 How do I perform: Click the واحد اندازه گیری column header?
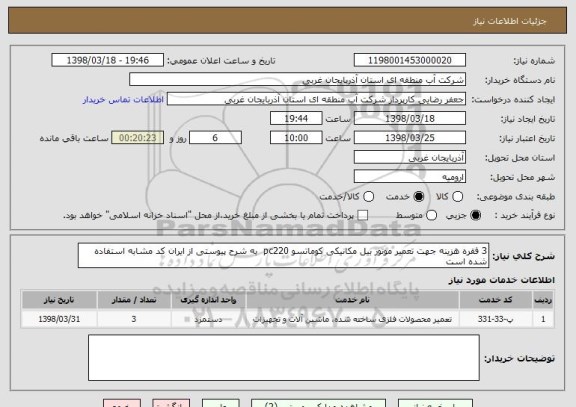point(209,300)
